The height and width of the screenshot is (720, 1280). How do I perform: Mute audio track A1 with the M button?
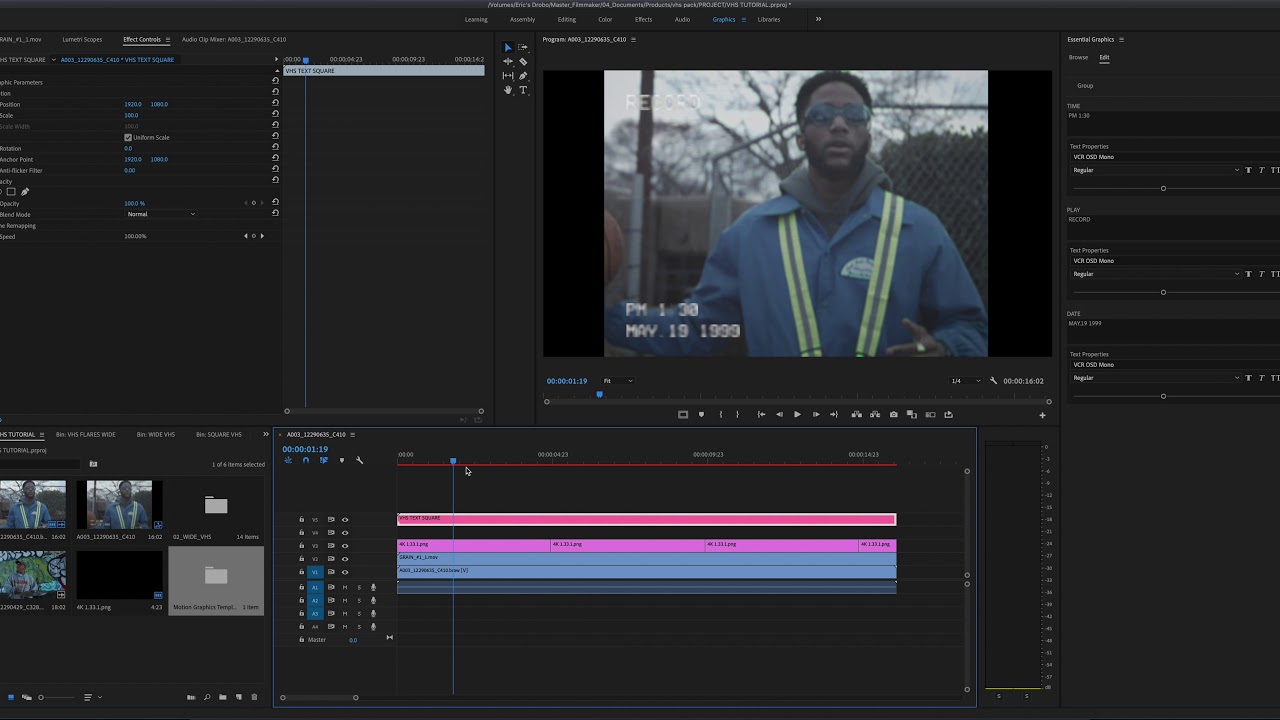click(345, 587)
